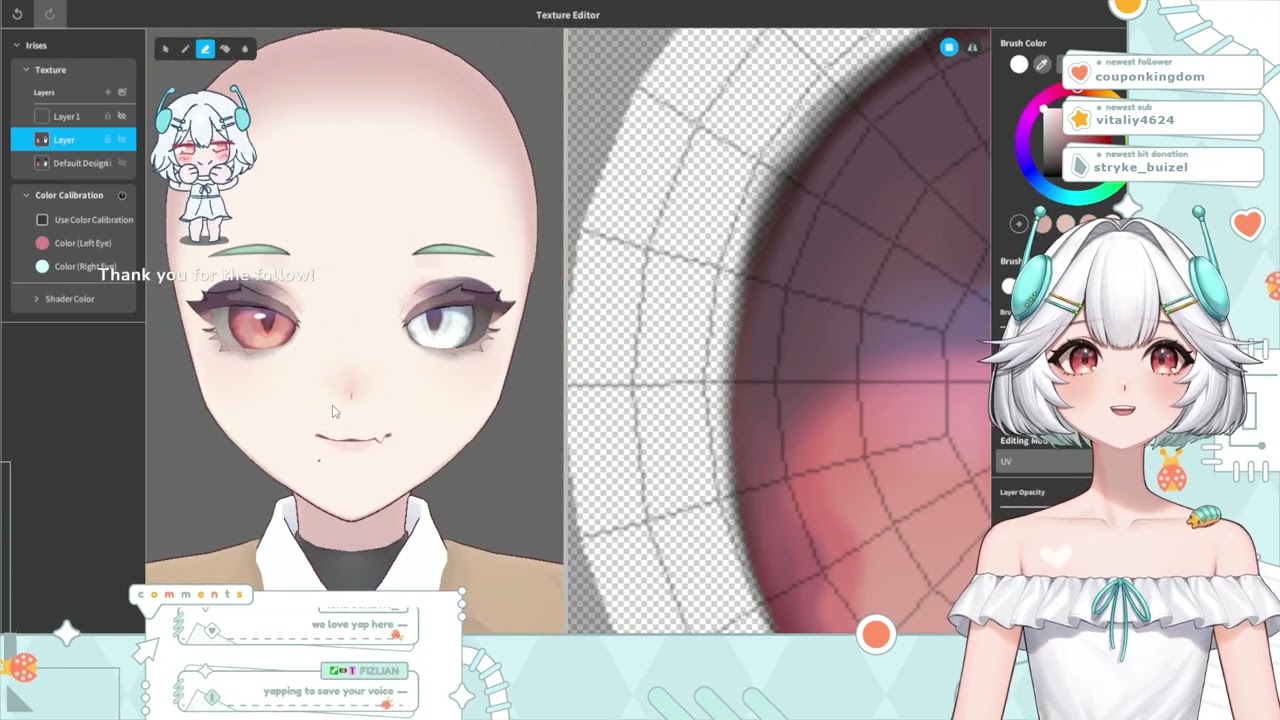
Task: Select the Default Design layer row
Action: coord(73,163)
